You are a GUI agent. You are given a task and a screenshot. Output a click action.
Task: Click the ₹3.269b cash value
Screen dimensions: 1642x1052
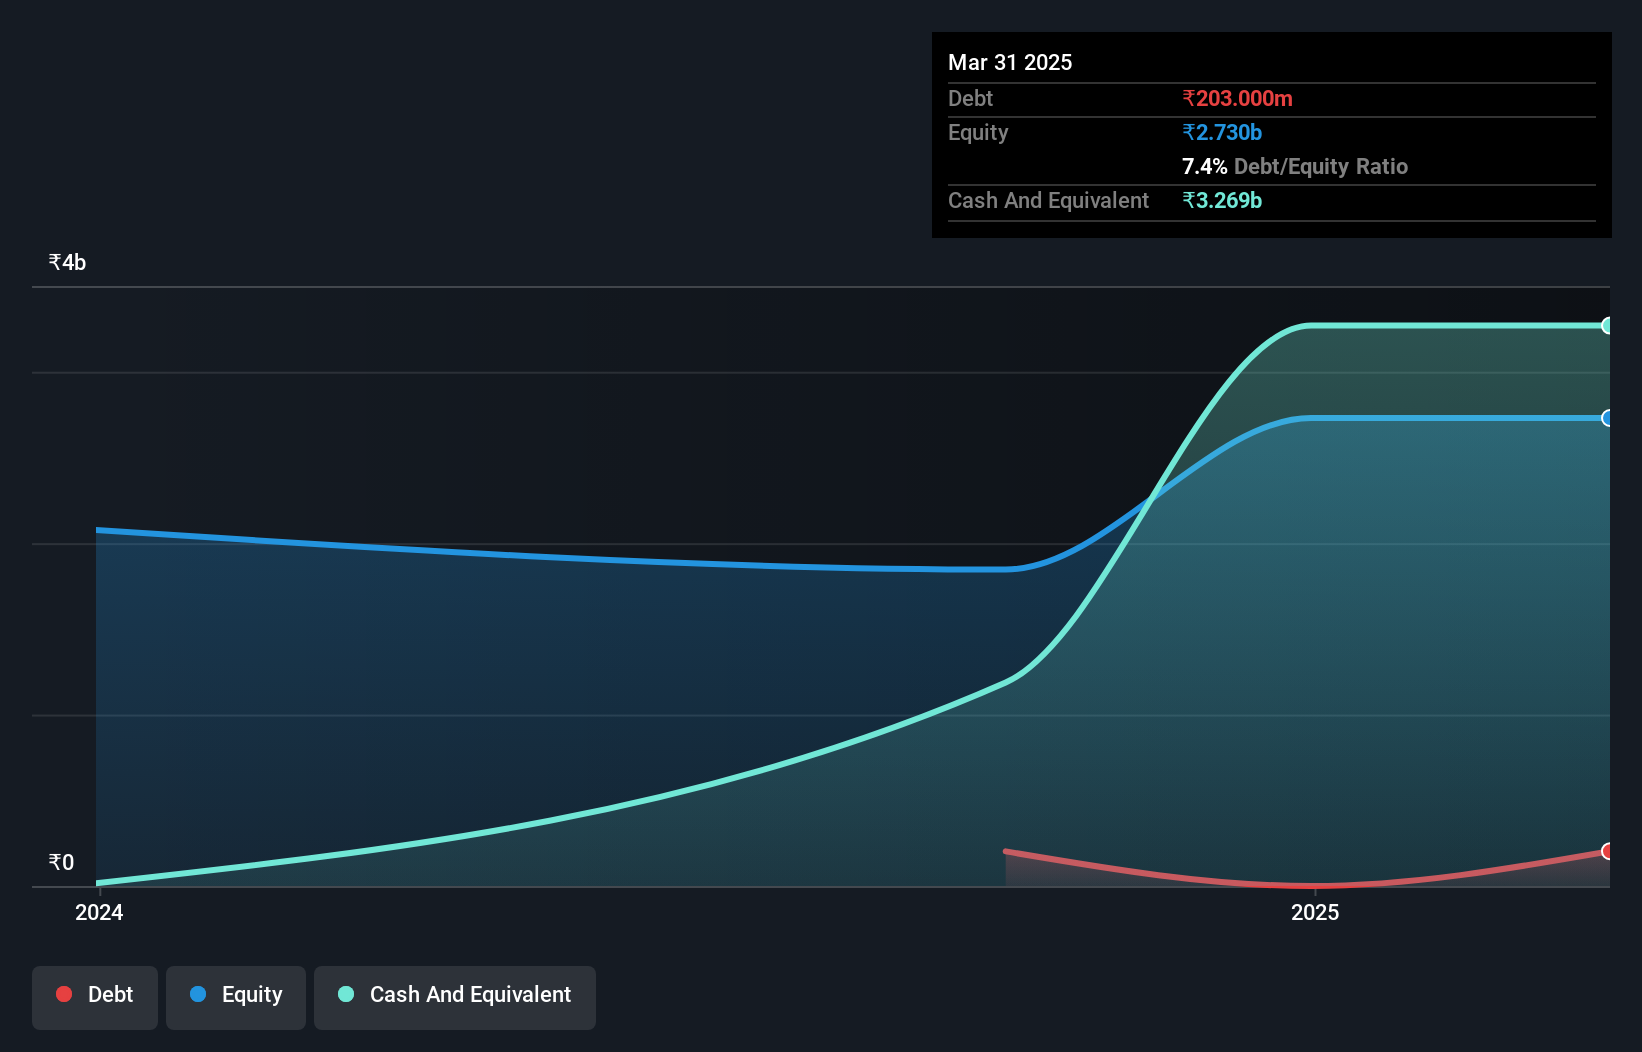(1222, 200)
